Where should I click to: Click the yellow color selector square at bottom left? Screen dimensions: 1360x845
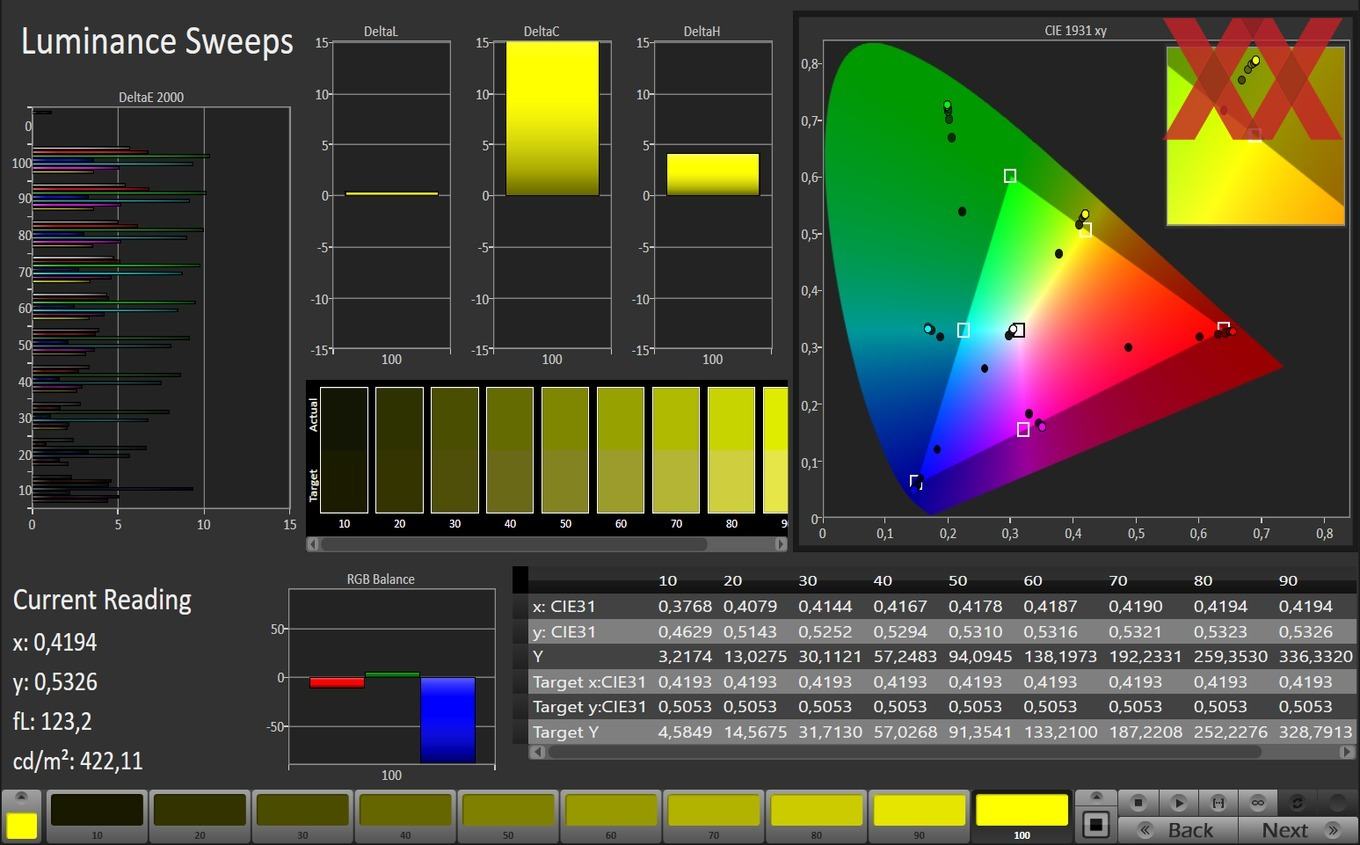coord(22,825)
